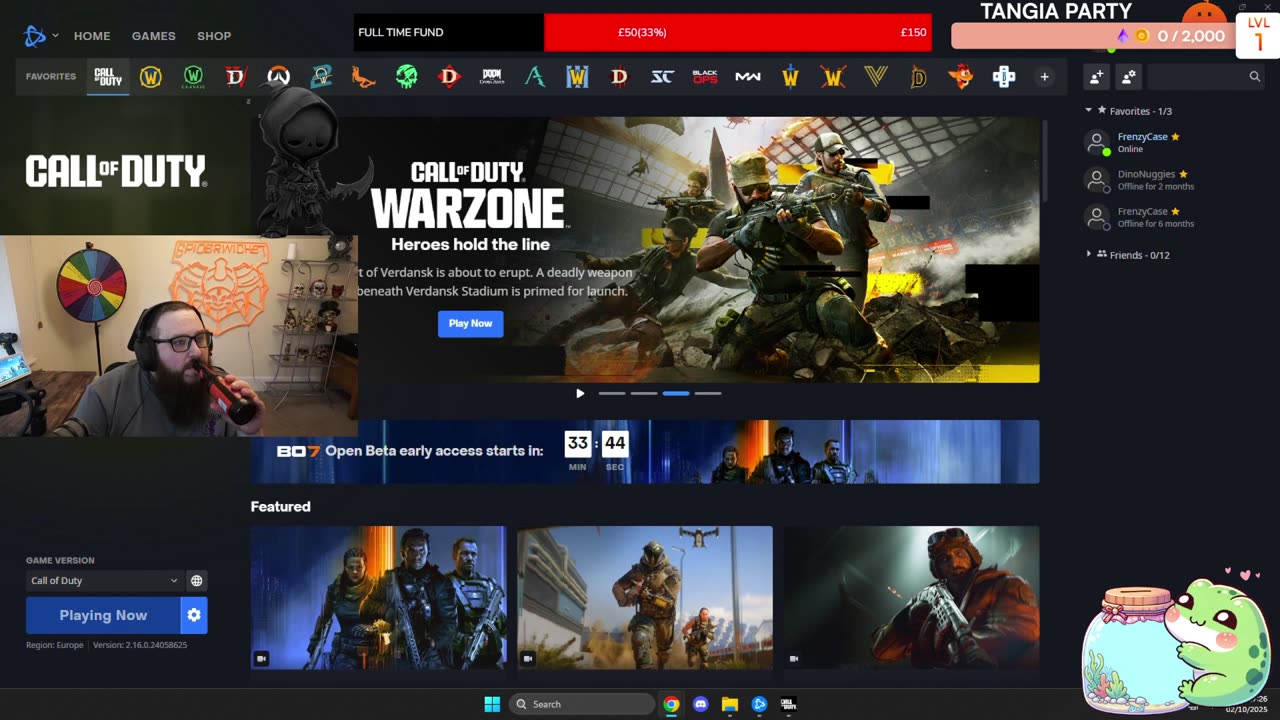Click the Warzone Play Now button
Image resolution: width=1280 pixels, height=720 pixels.
(470, 323)
